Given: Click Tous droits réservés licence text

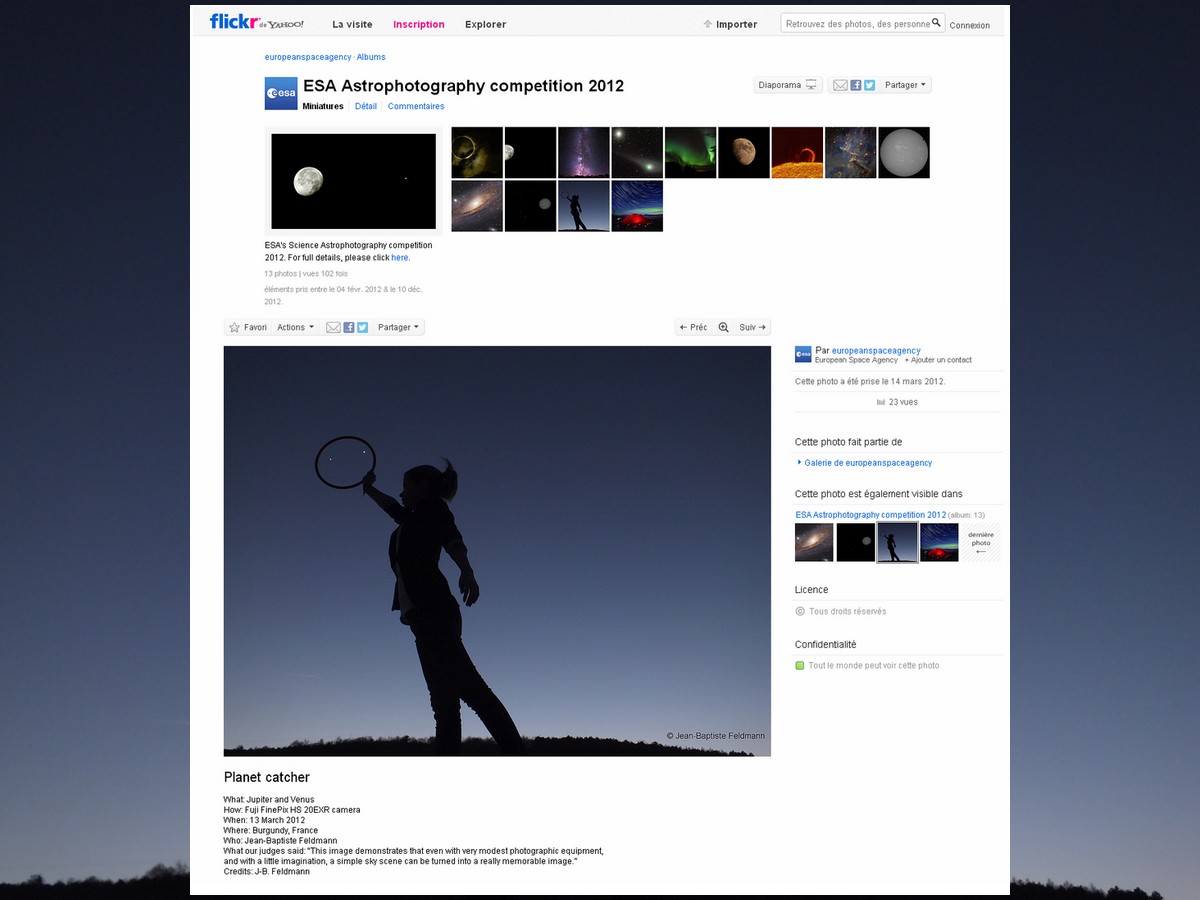Looking at the screenshot, I should [x=847, y=611].
